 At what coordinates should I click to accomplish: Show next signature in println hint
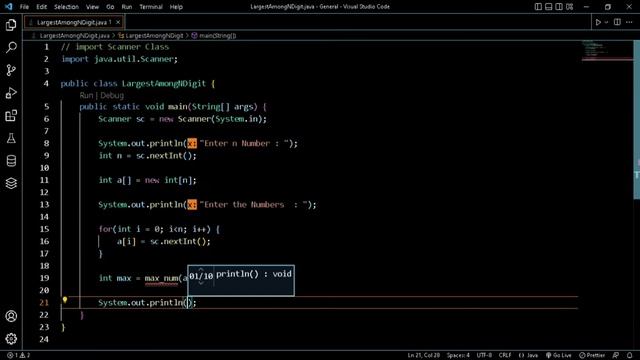coord(201,283)
